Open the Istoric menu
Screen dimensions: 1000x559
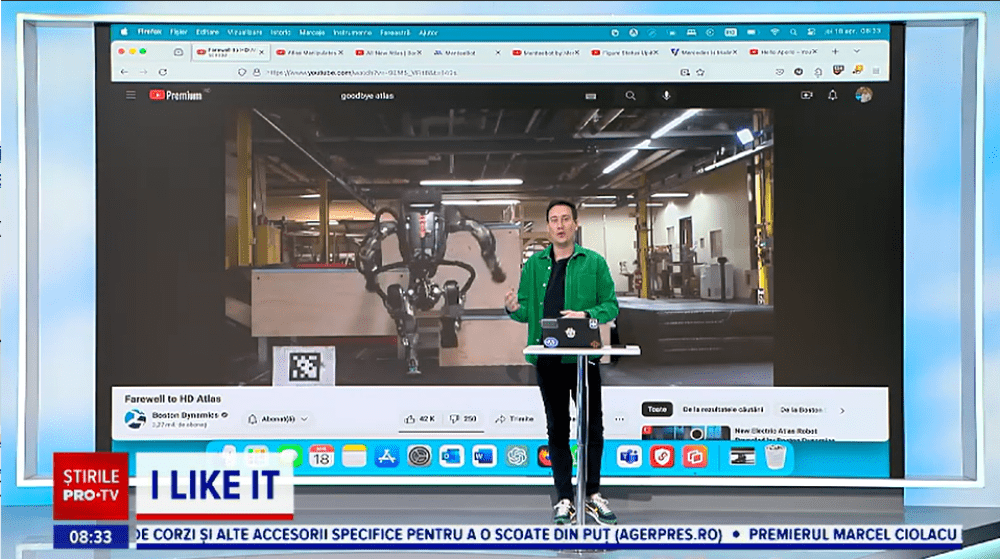[281, 32]
